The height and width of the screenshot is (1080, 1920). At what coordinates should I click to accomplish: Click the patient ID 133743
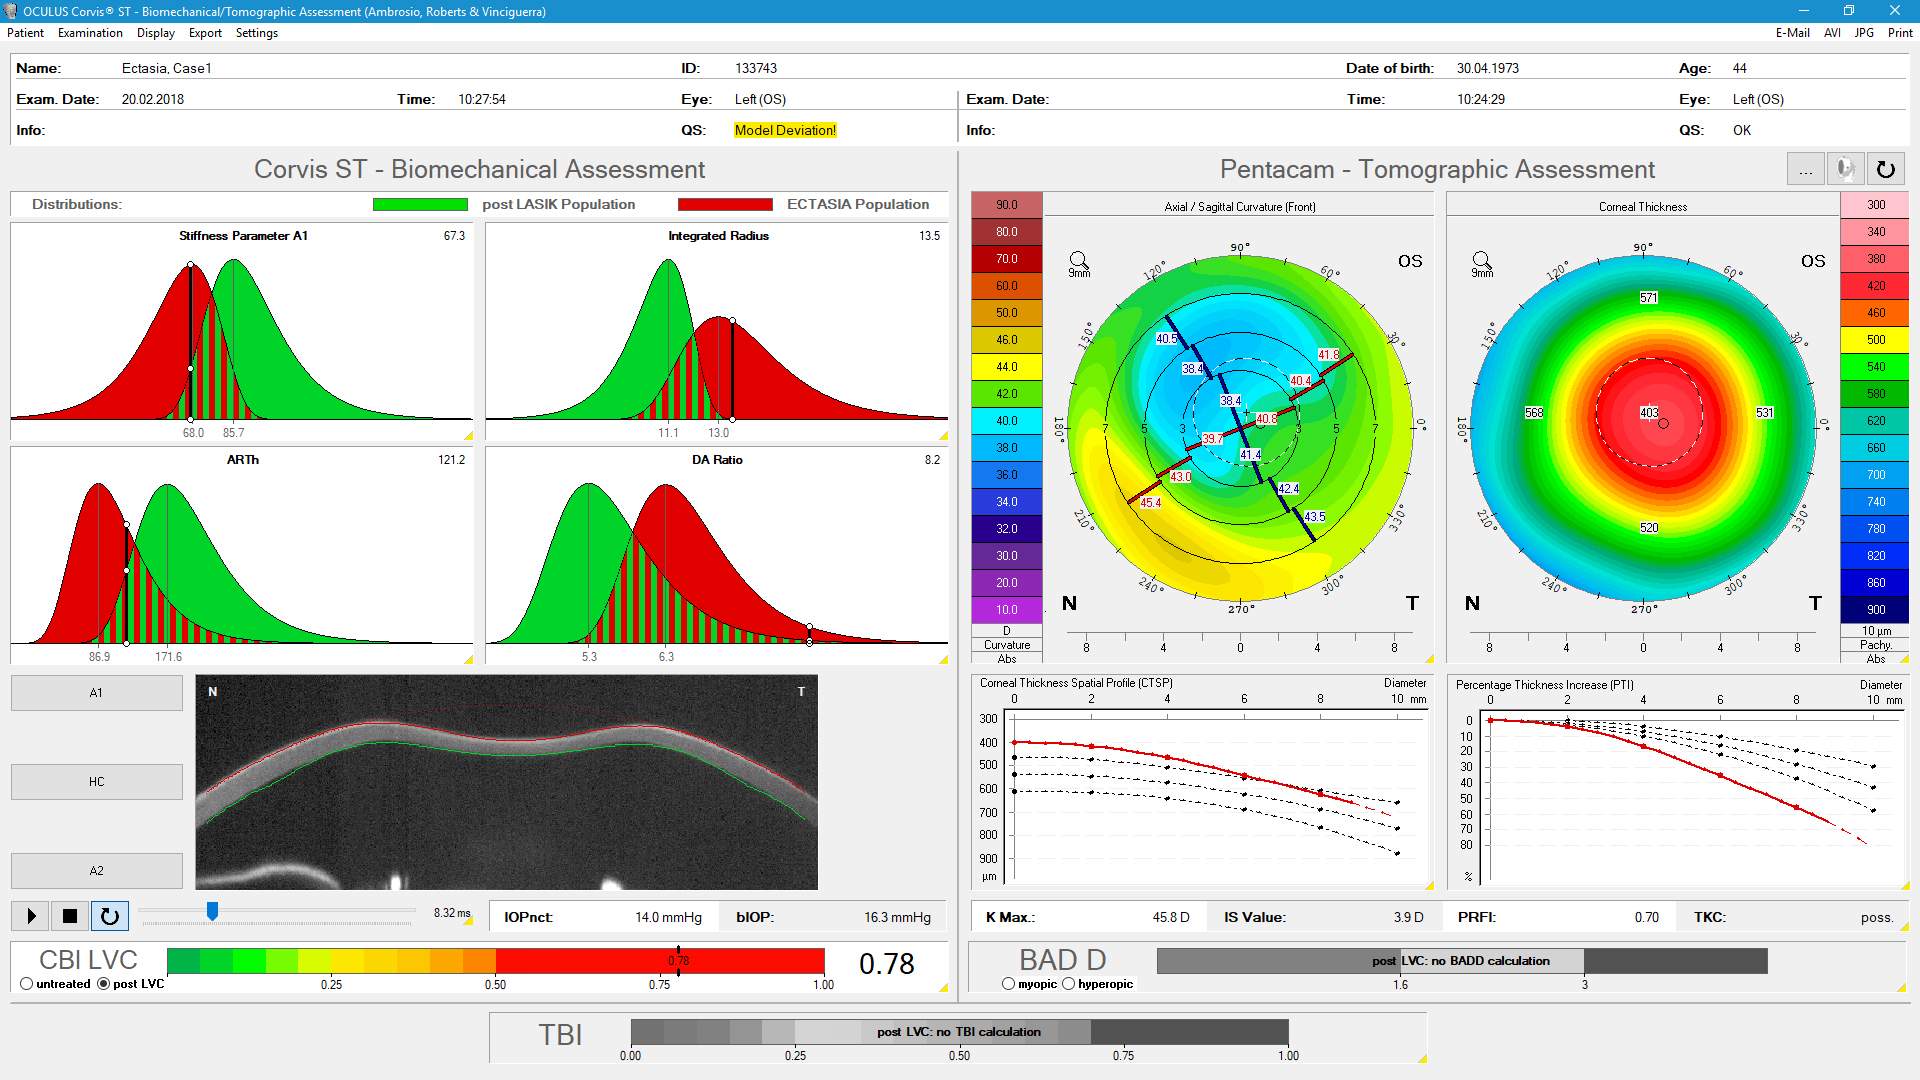coord(756,68)
